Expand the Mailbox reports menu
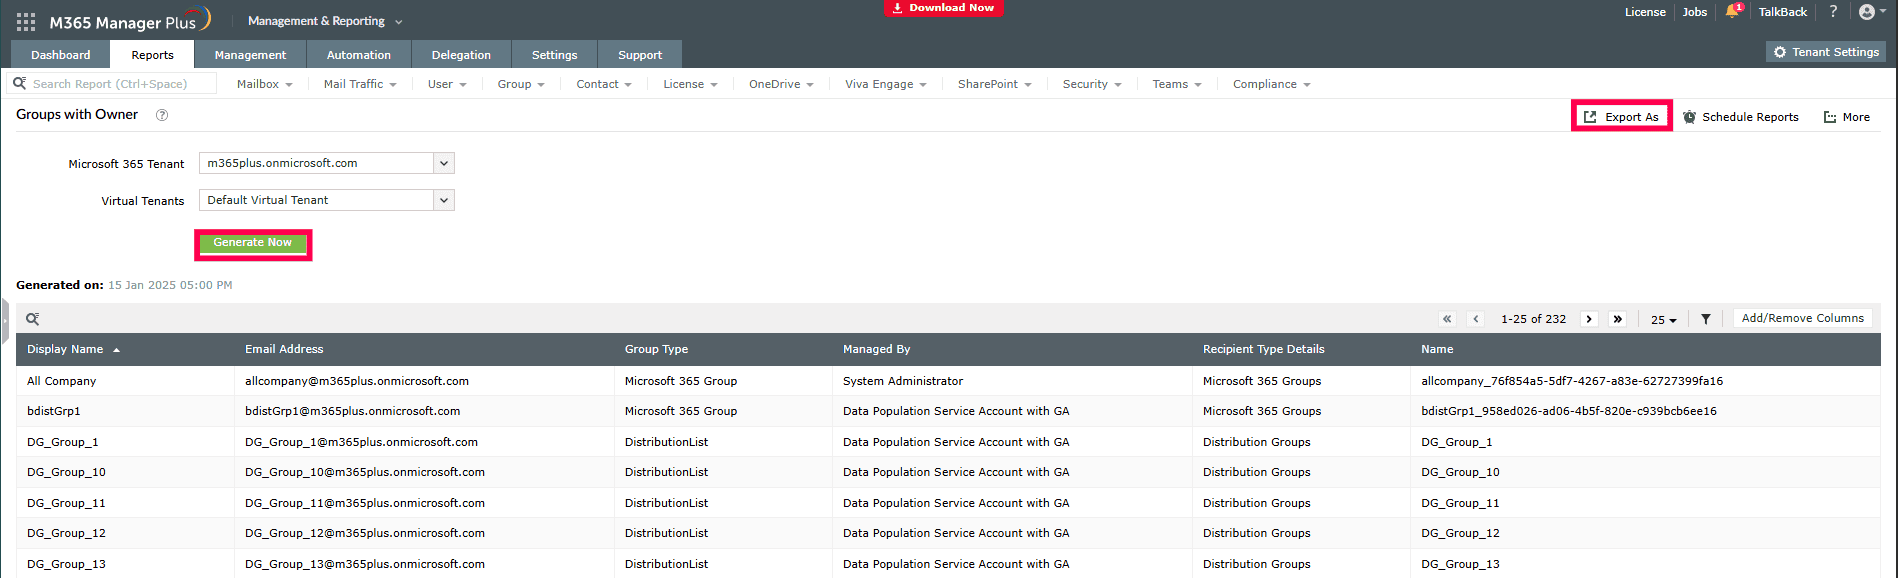 [x=265, y=84]
